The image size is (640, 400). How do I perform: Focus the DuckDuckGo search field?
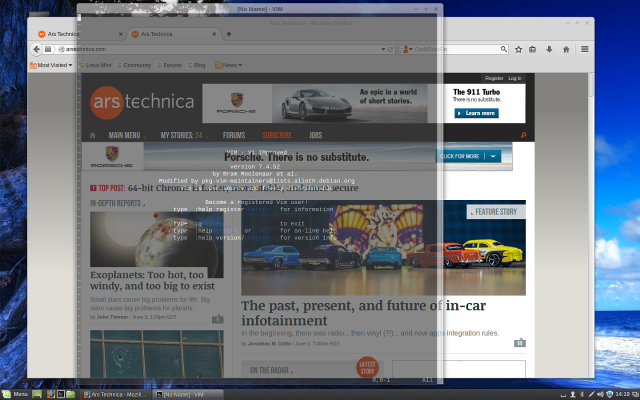click(455, 49)
